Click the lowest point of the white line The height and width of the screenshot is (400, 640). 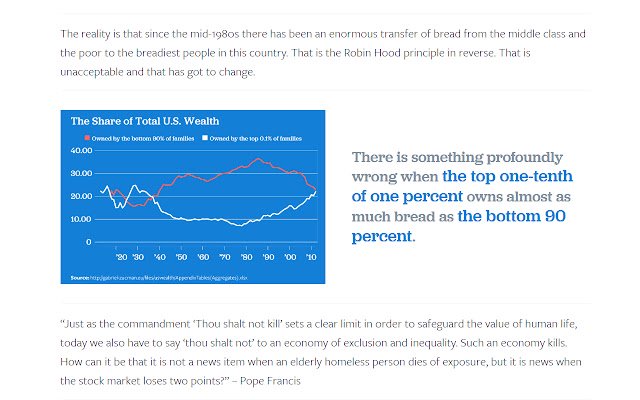pos(240,225)
